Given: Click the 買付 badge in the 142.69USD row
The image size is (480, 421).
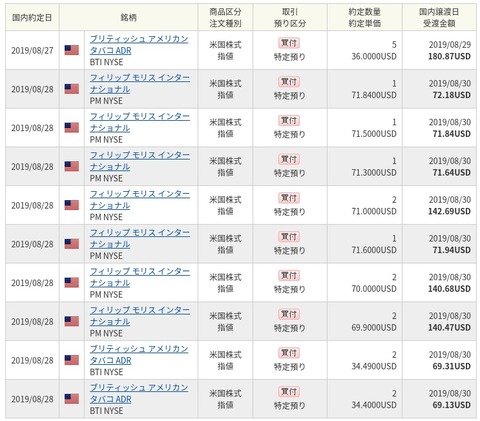Looking at the screenshot, I should [x=289, y=198].
